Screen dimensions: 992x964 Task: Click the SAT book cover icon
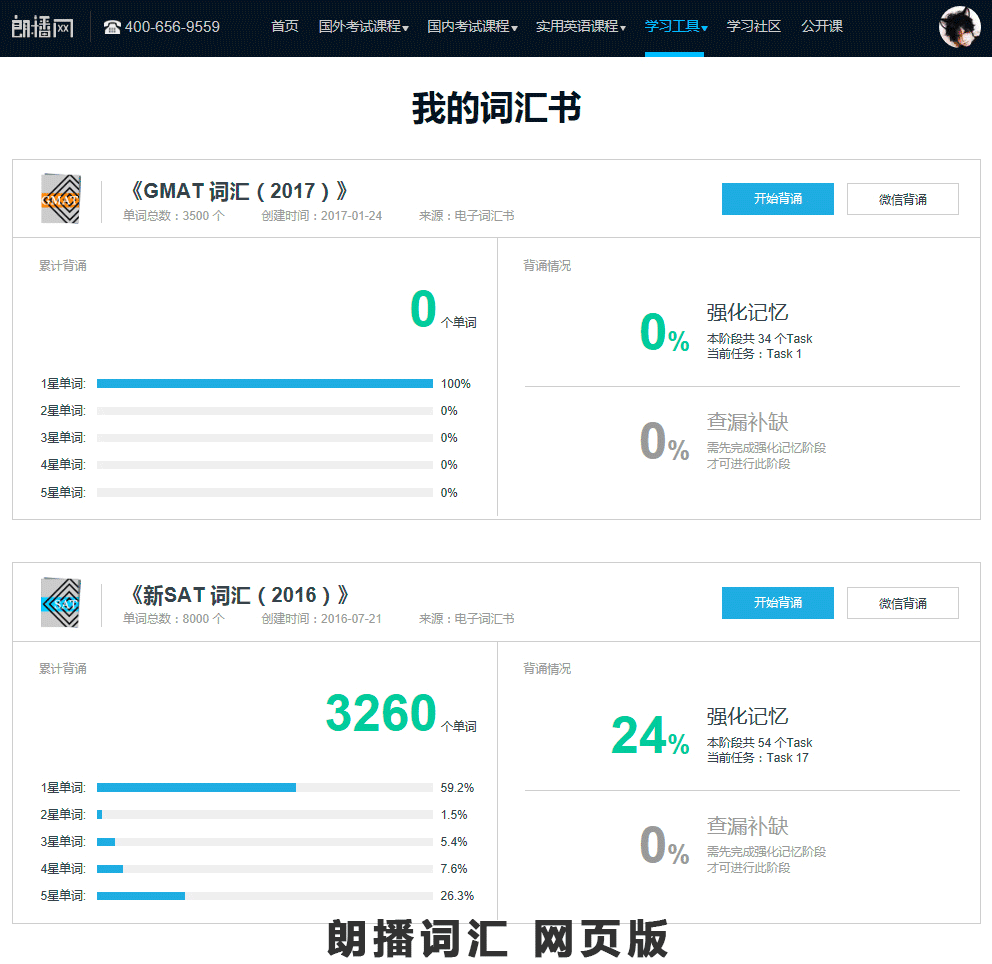click(x=61, y=603)
